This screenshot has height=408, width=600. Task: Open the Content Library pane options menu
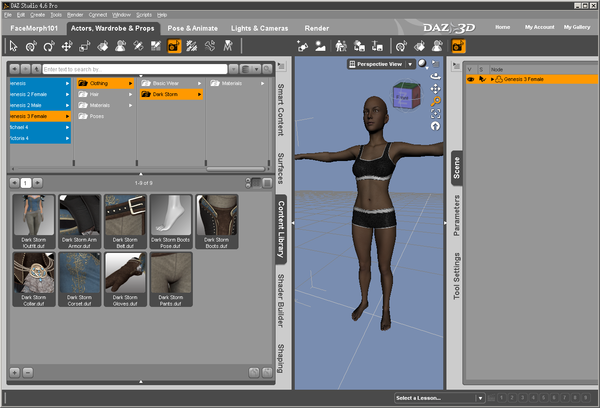[x=281, y=66]
